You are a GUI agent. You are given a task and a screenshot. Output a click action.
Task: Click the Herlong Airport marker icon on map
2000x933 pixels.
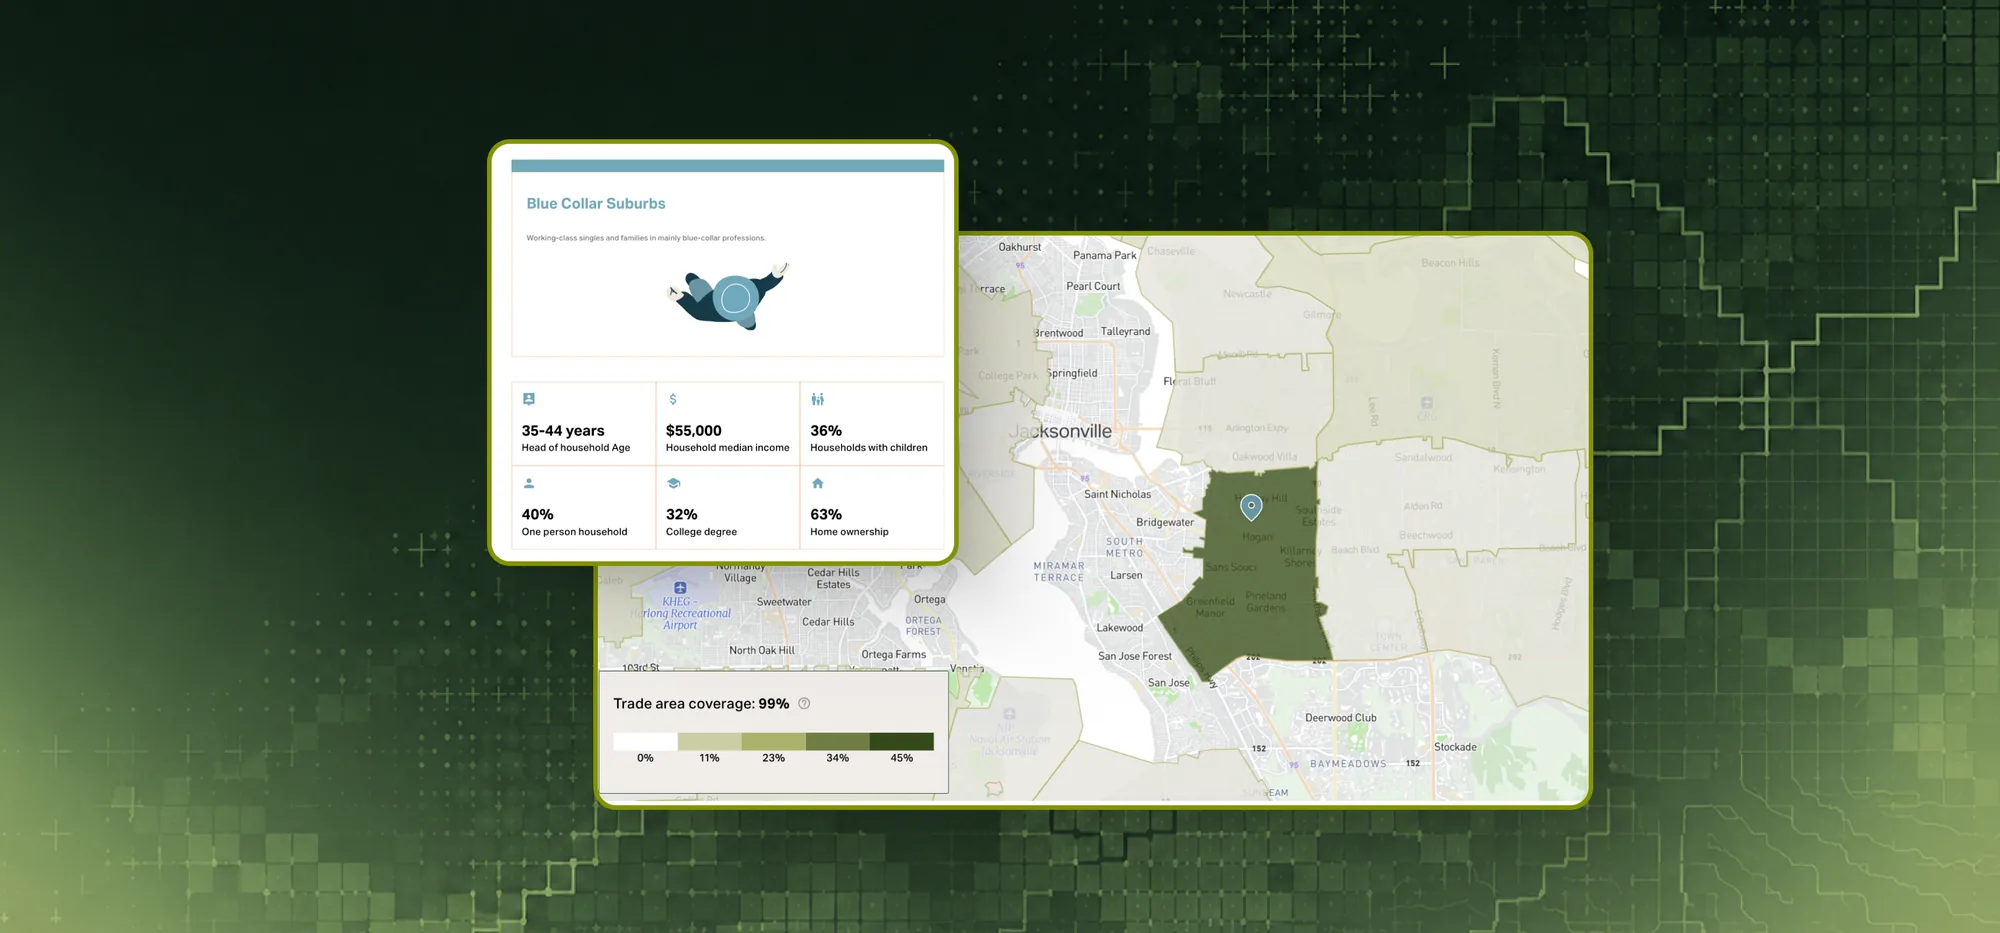pyautogui.click(x=680, y=588)
